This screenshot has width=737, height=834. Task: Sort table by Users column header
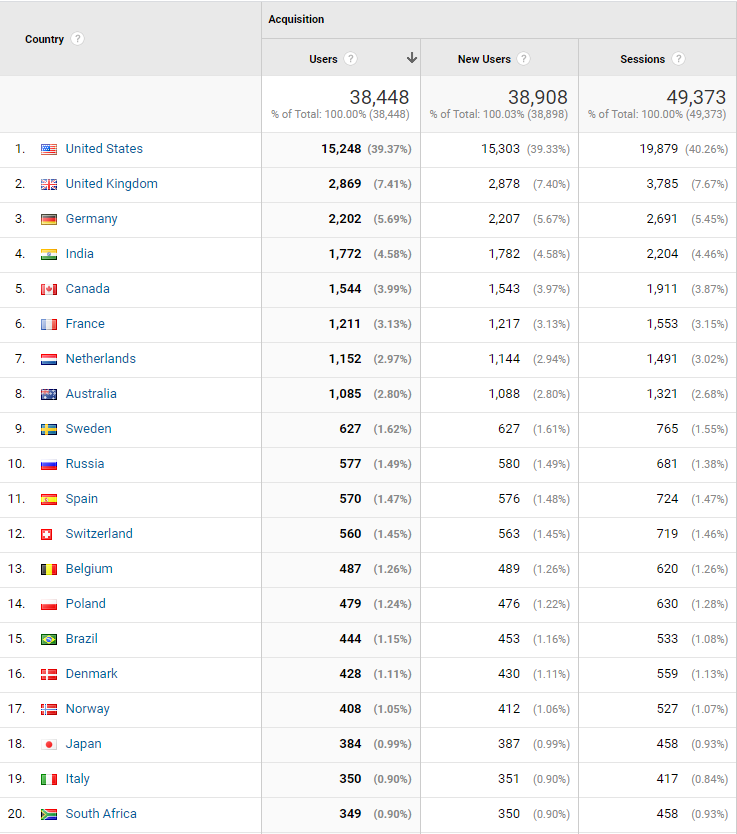point(323,59)
